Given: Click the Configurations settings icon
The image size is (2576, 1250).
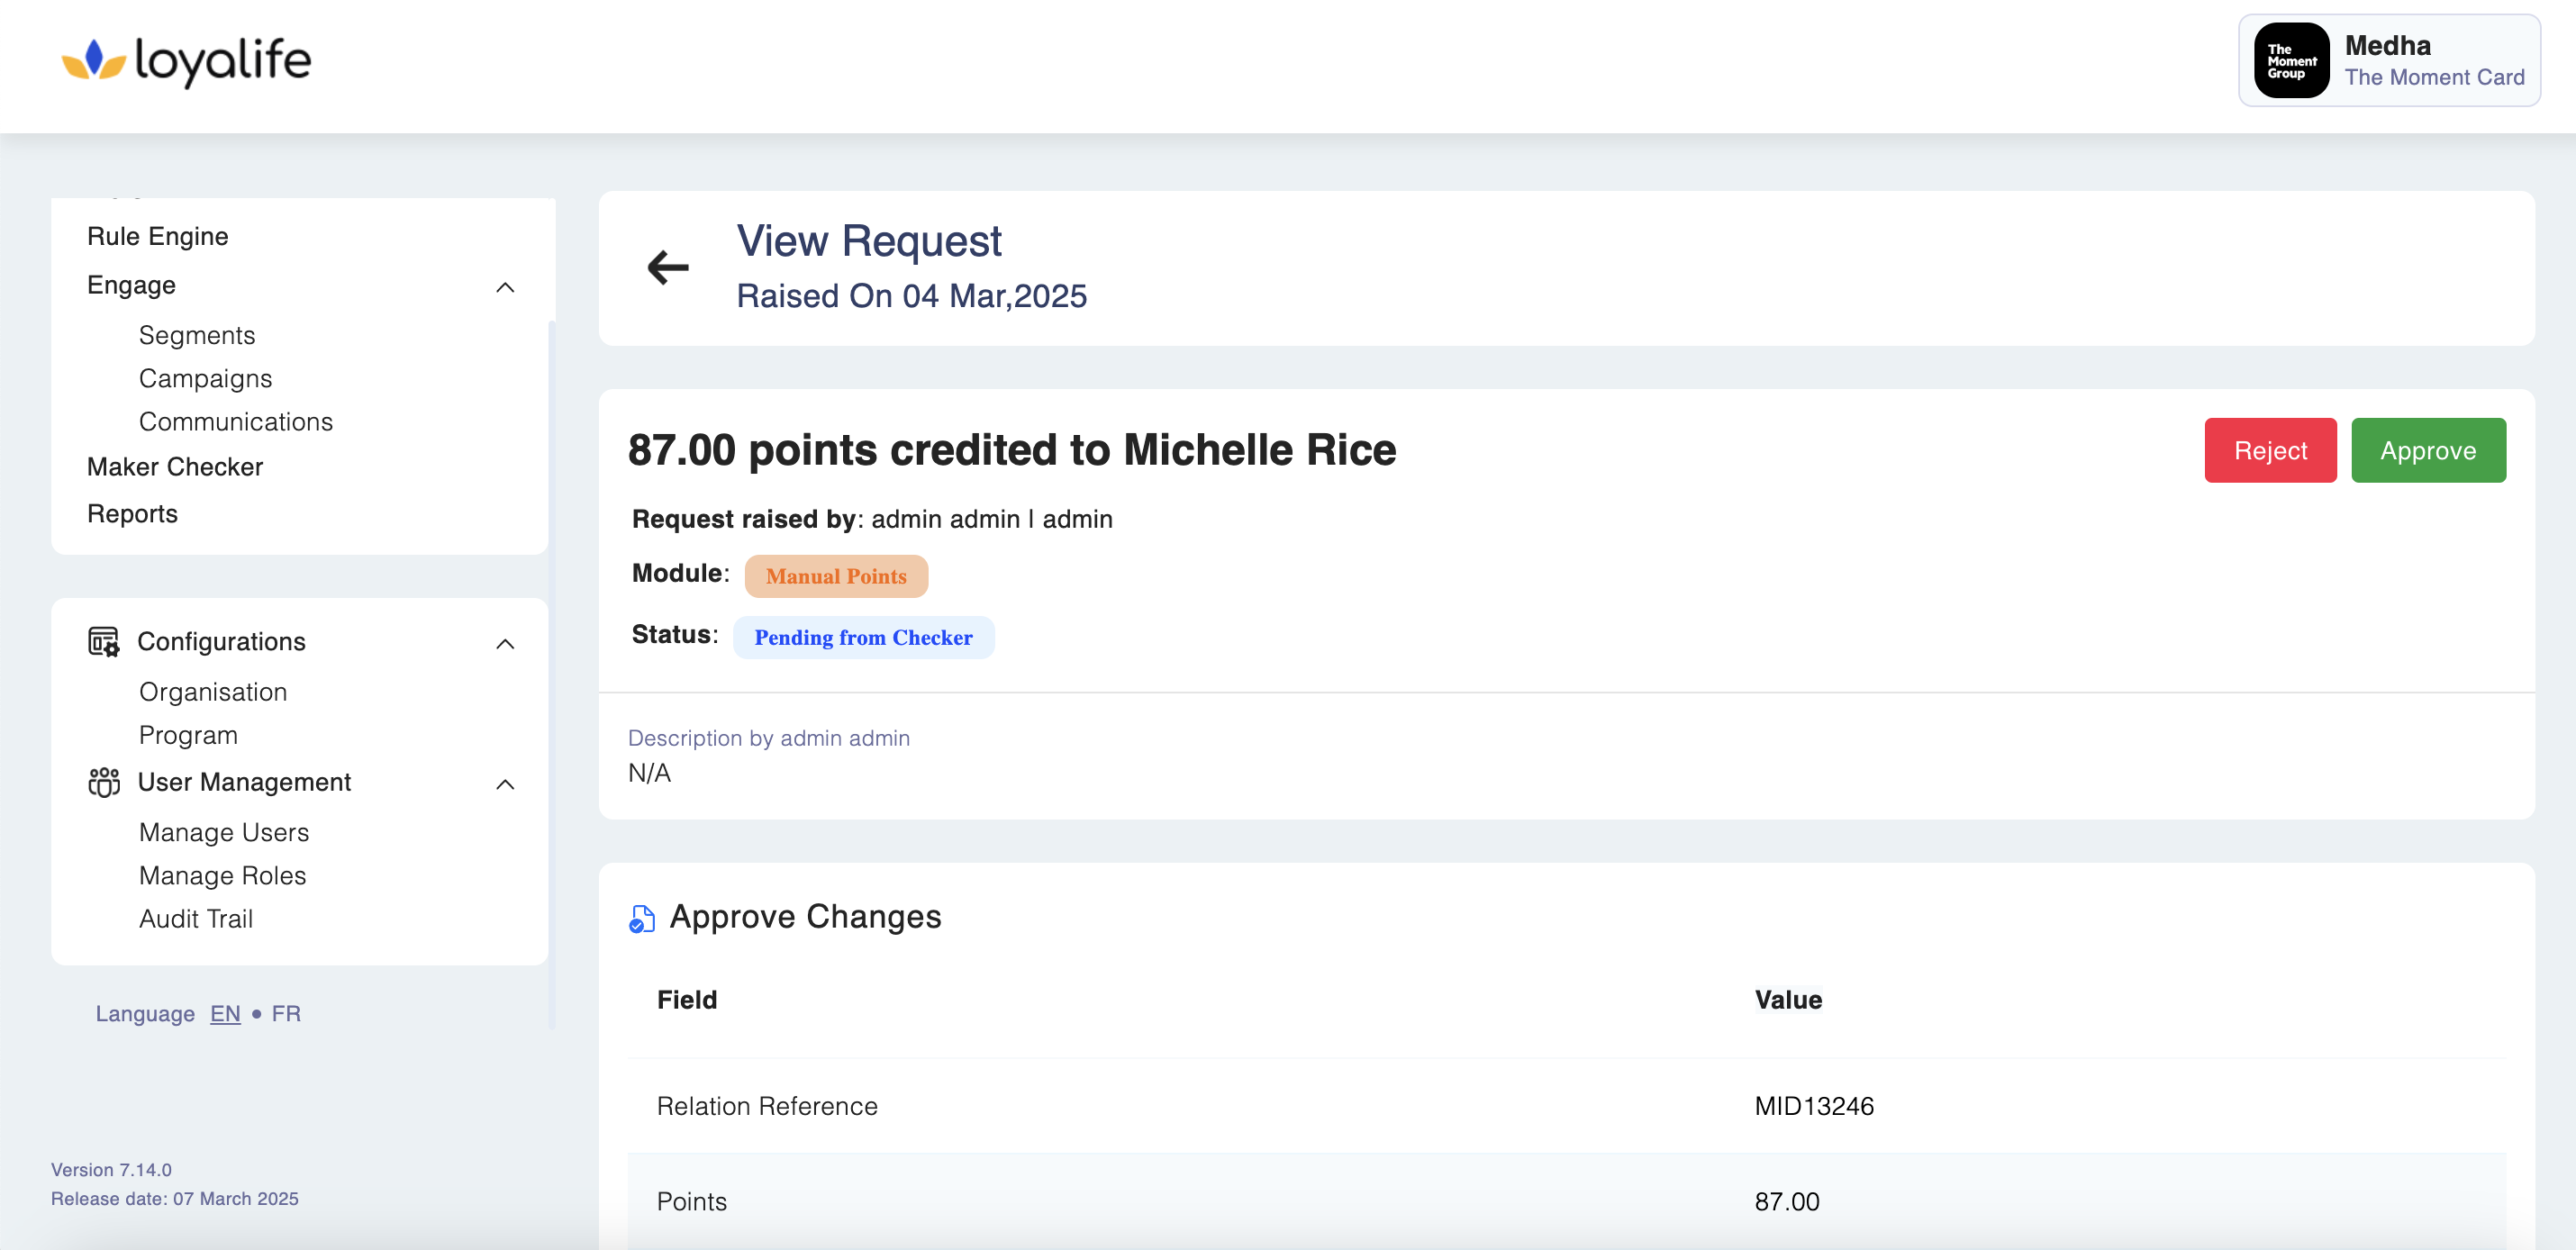Looking at the screenshot, I should (103, 642).
